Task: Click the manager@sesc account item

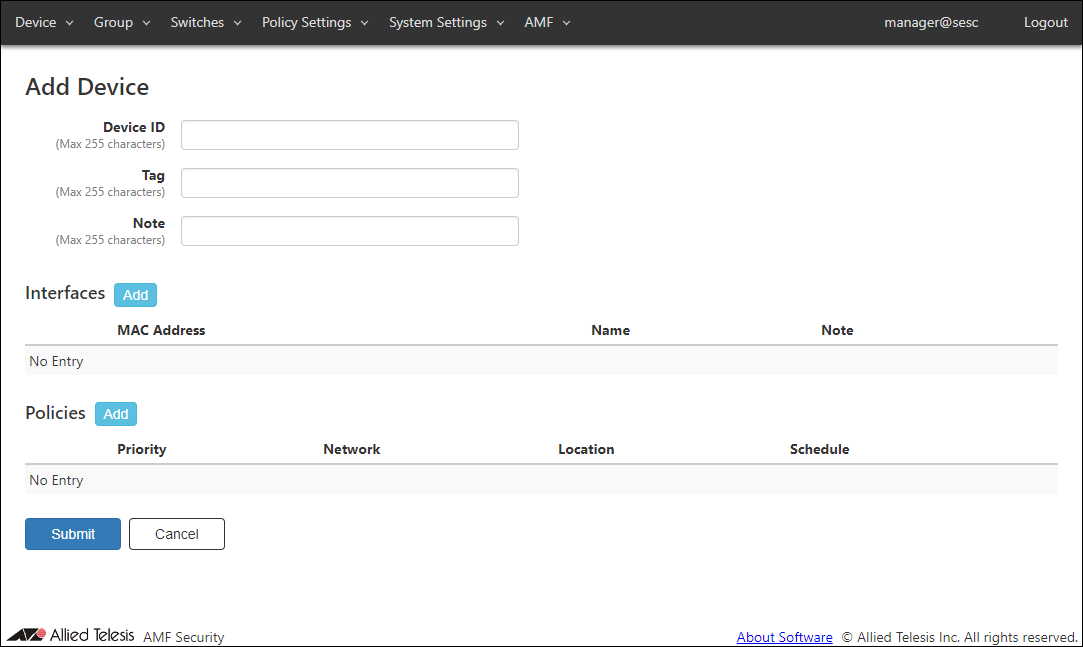Action: [931, 22]
